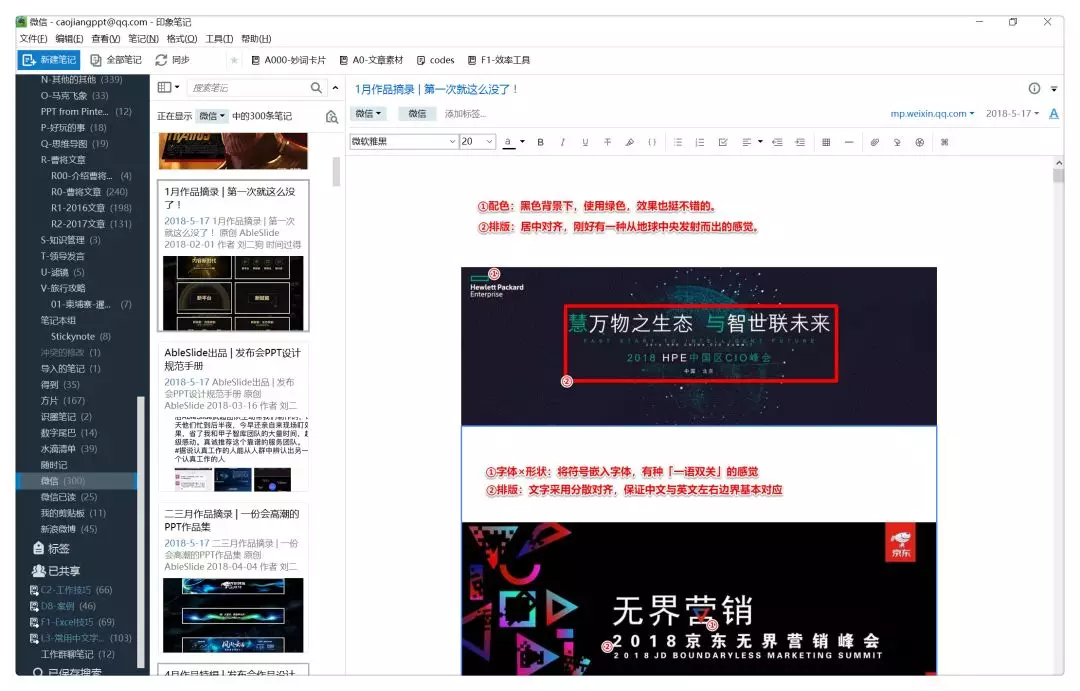Open the 编辑(E) menu
This screenshot has width=1080, height=691.
pos(69,39)
